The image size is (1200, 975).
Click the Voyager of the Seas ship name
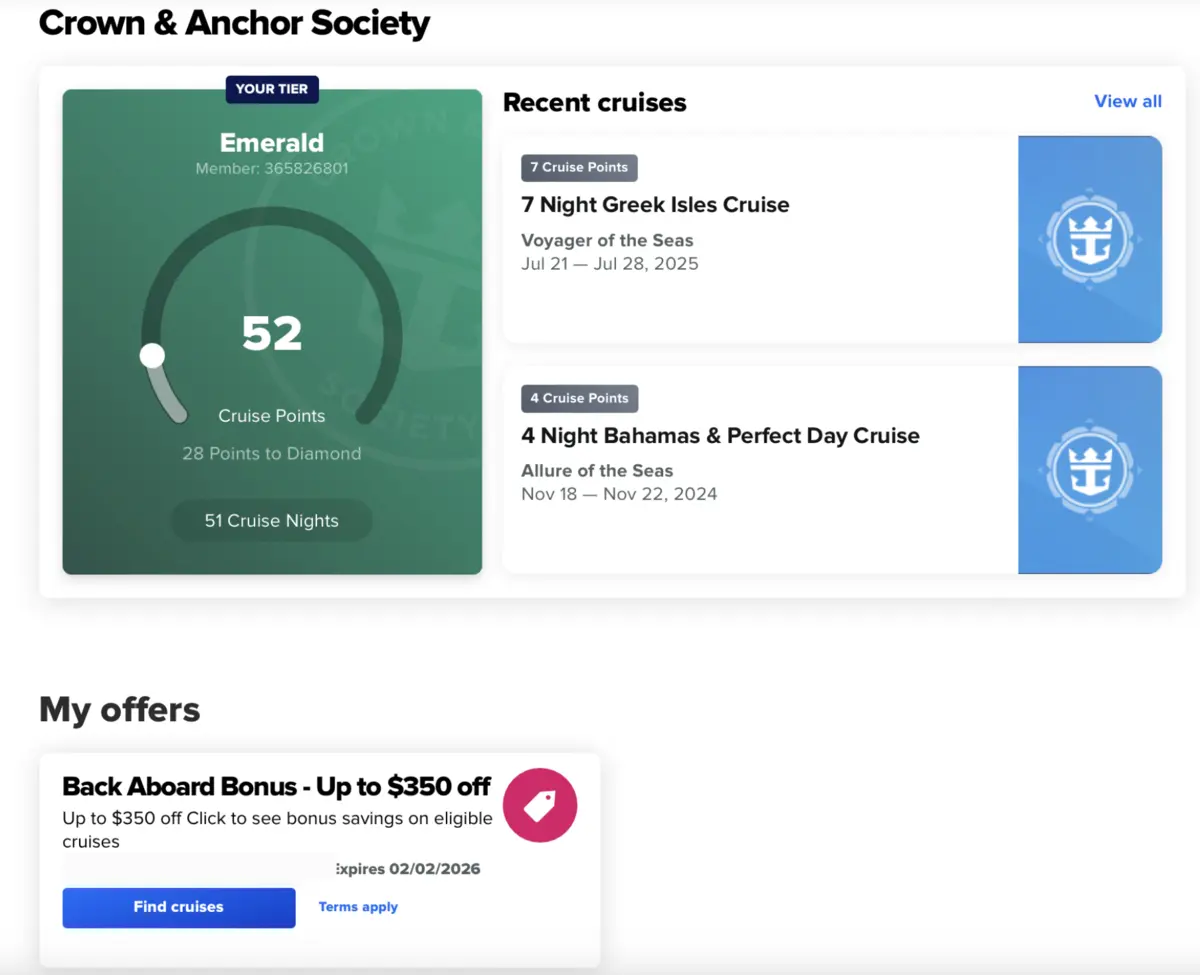pyautogui.click(x=607, y=240)
